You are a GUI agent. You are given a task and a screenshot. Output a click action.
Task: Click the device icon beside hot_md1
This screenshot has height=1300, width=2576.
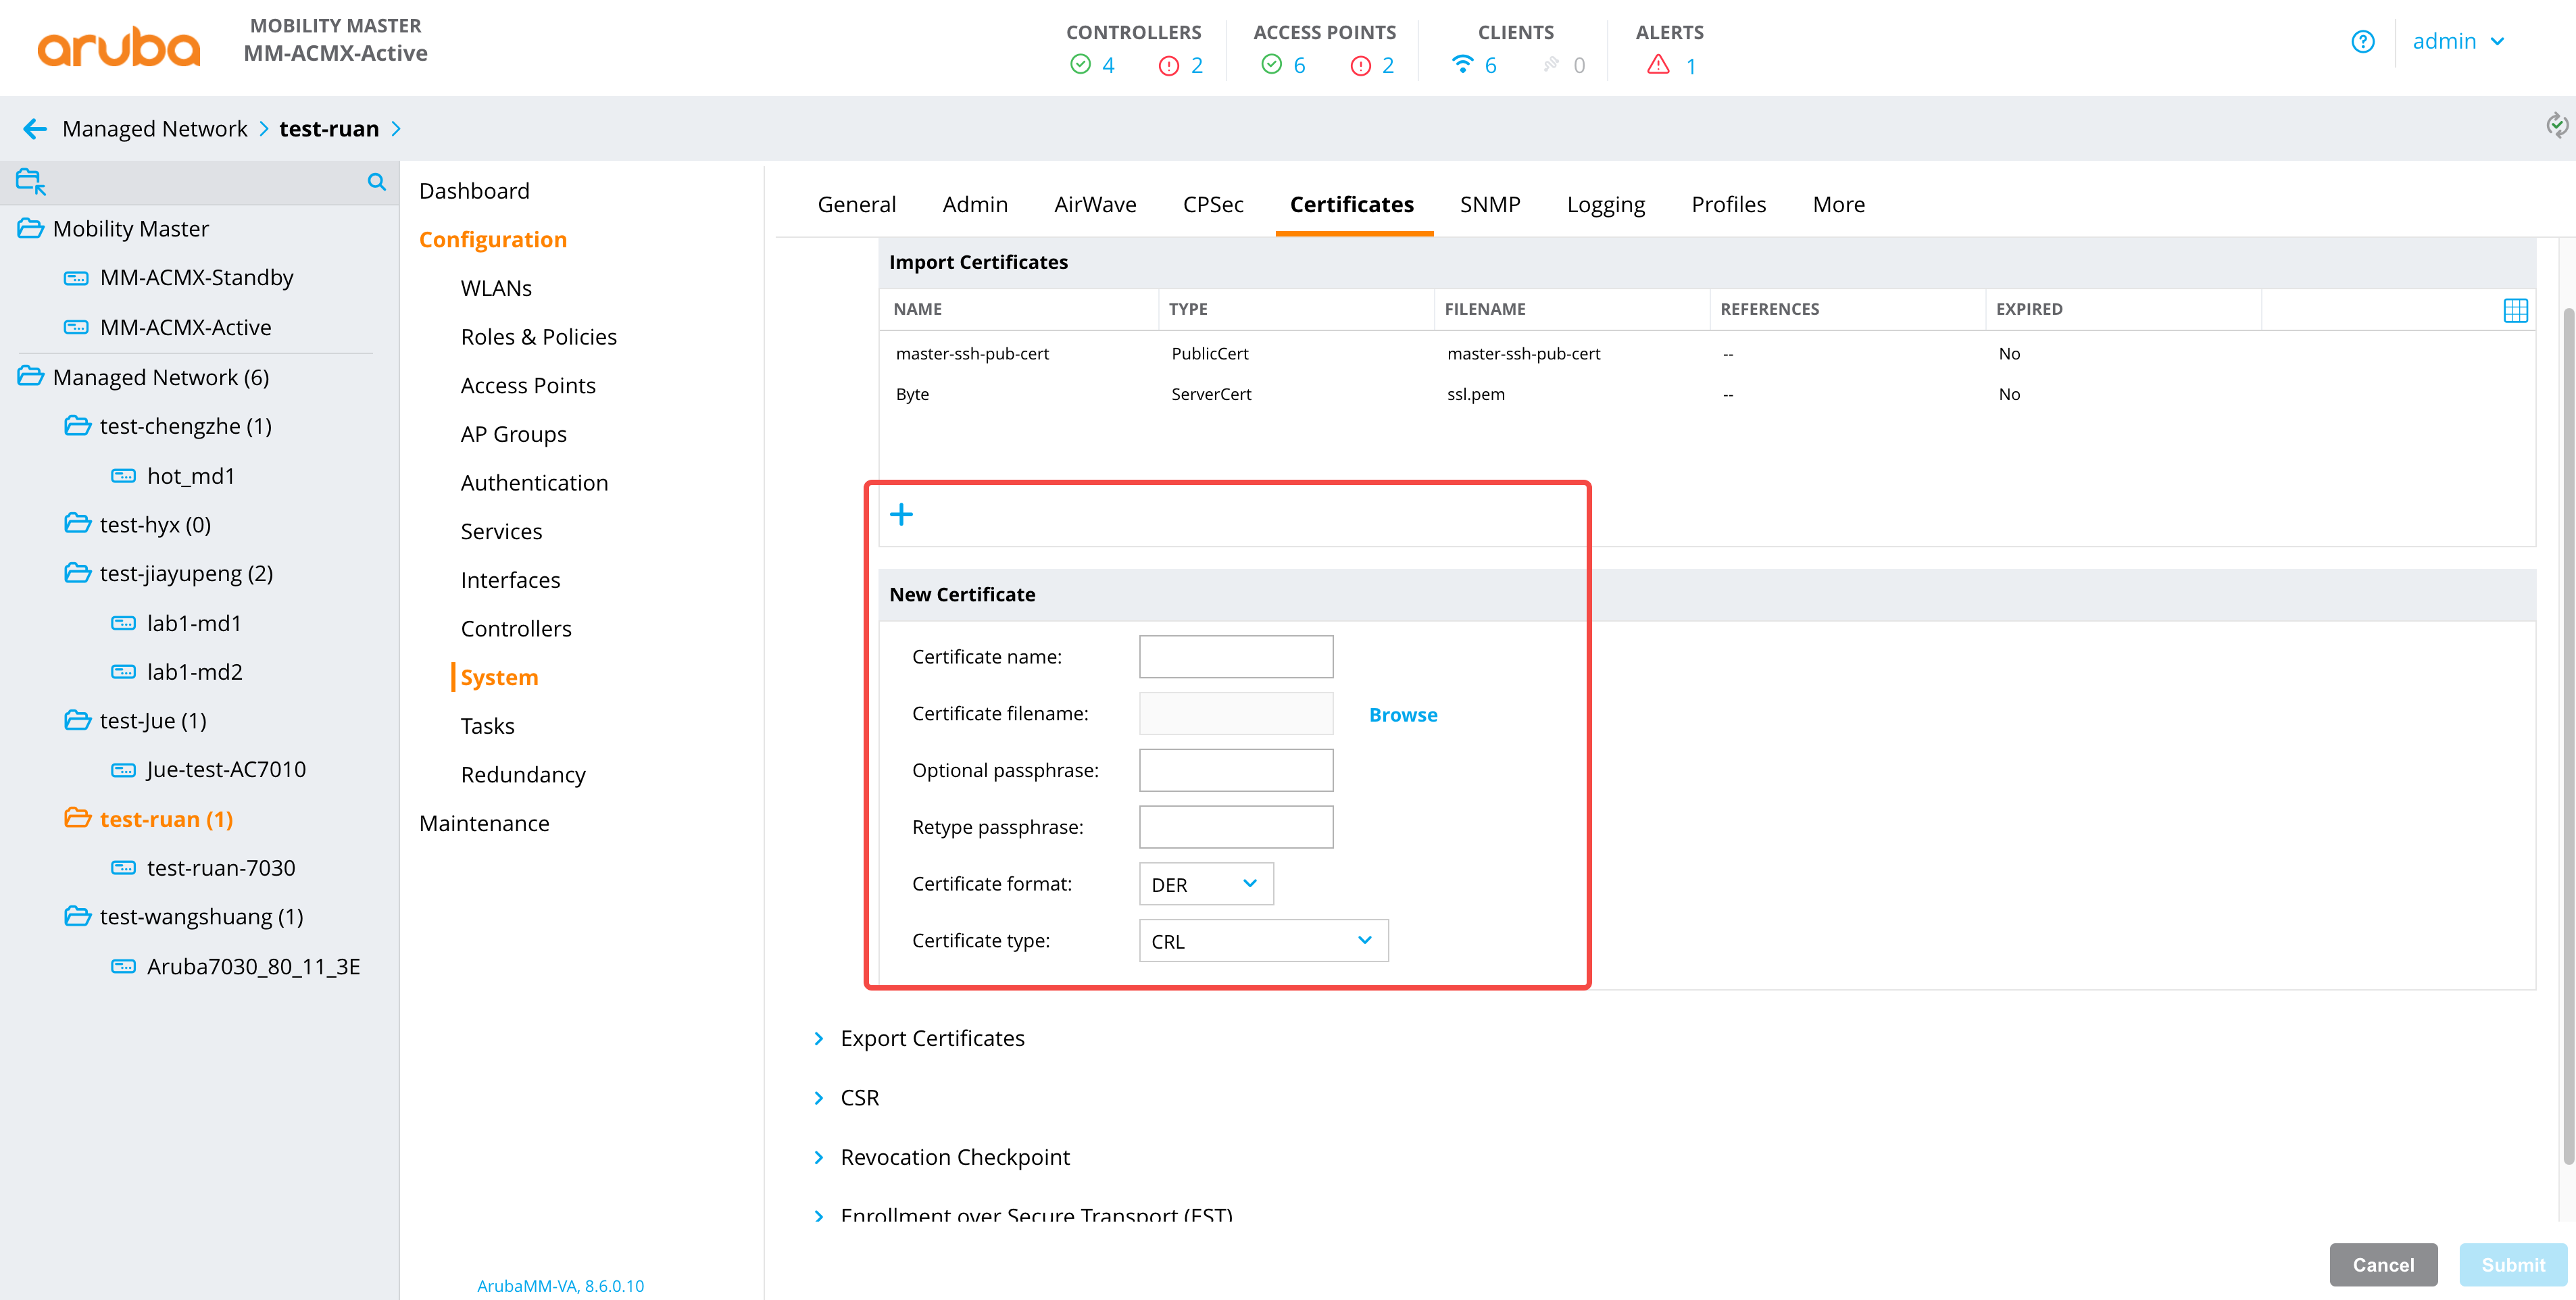(x=123, y=476)
